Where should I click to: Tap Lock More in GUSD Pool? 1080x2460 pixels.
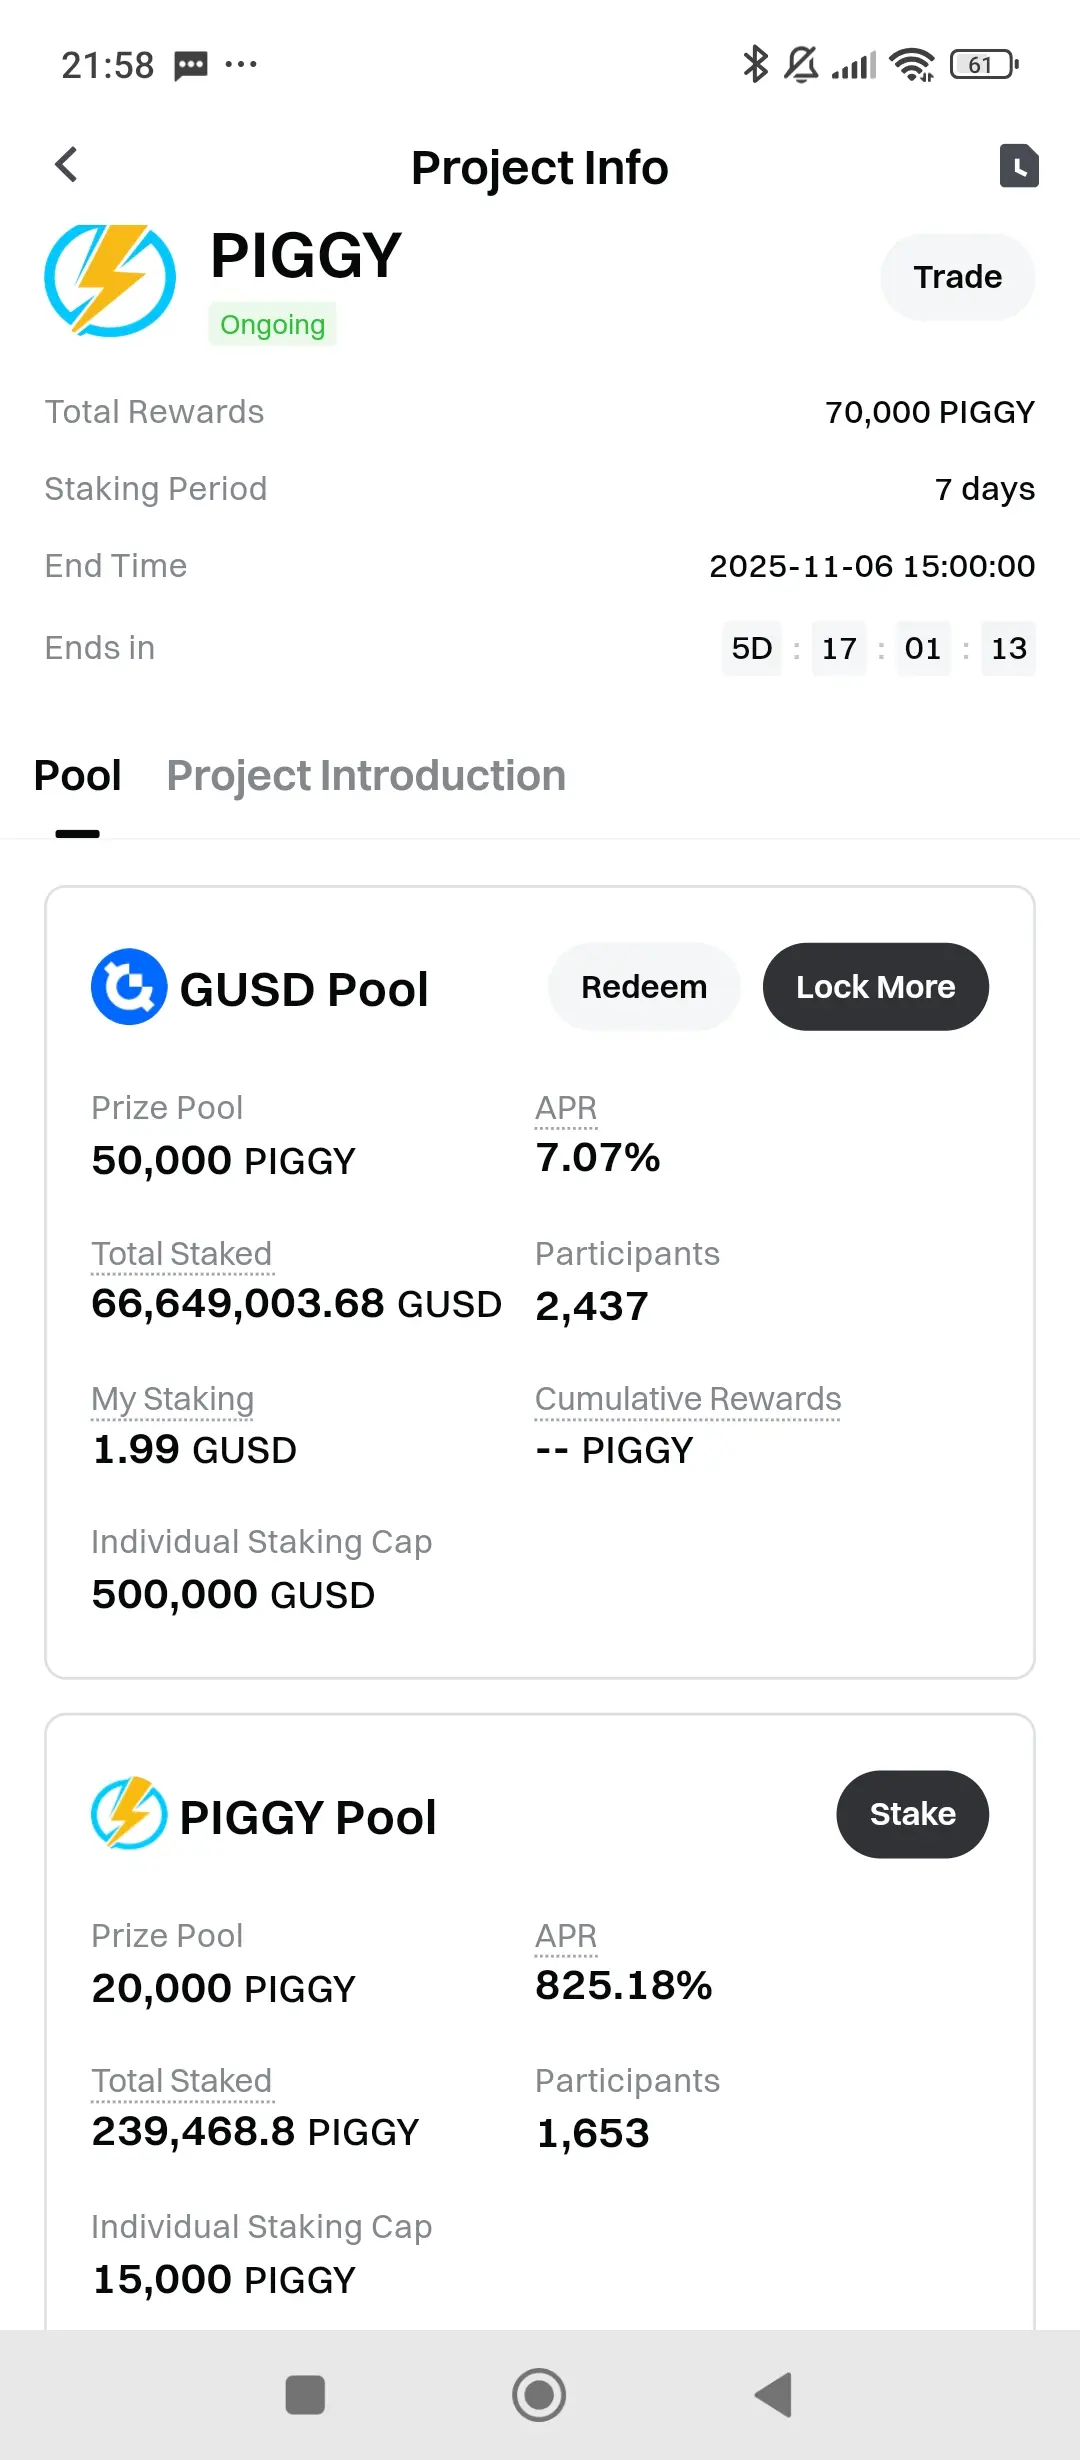point(875,987)
